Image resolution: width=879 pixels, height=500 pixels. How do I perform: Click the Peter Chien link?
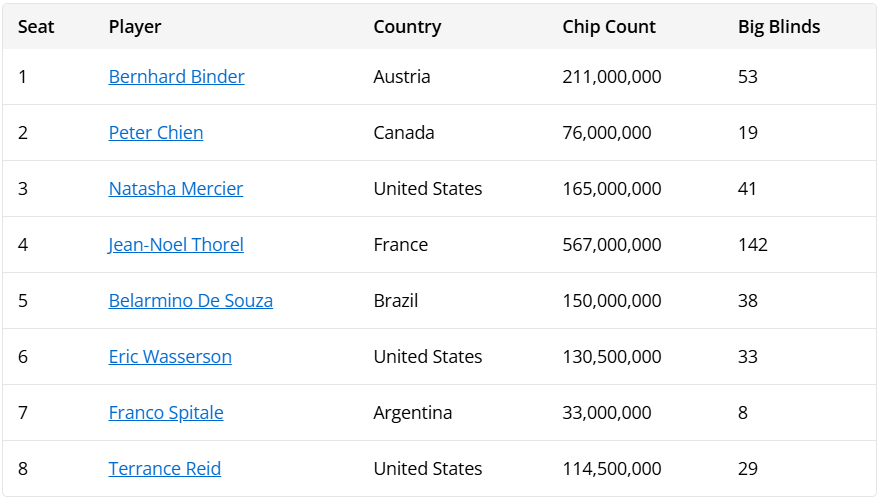pos(156,133)
